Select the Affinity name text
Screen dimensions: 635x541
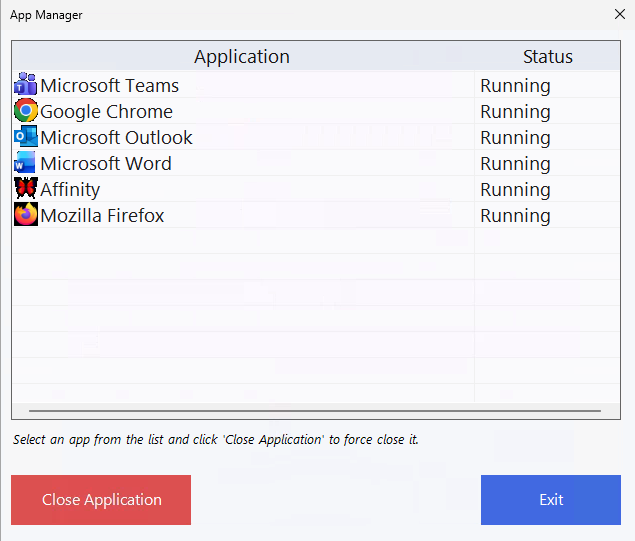click(70, 190)
